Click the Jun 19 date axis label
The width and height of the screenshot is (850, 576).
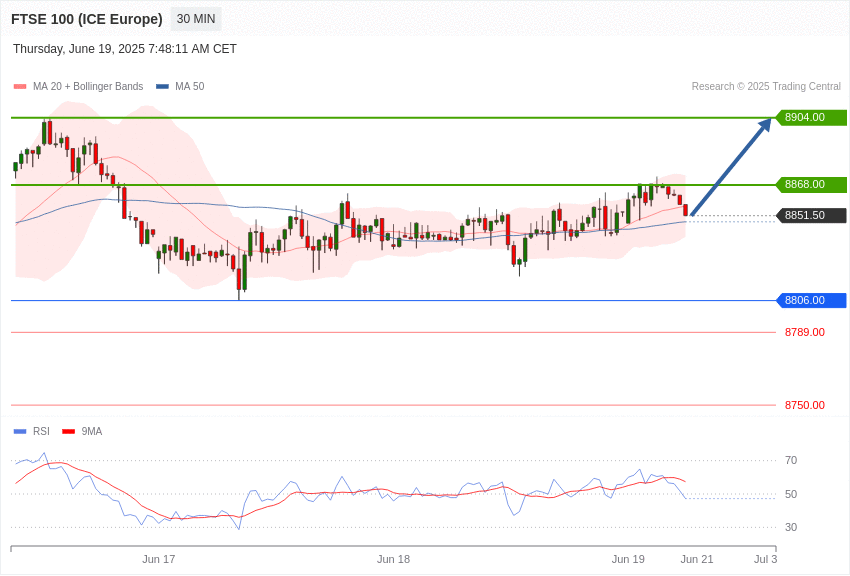pos(628,559)
